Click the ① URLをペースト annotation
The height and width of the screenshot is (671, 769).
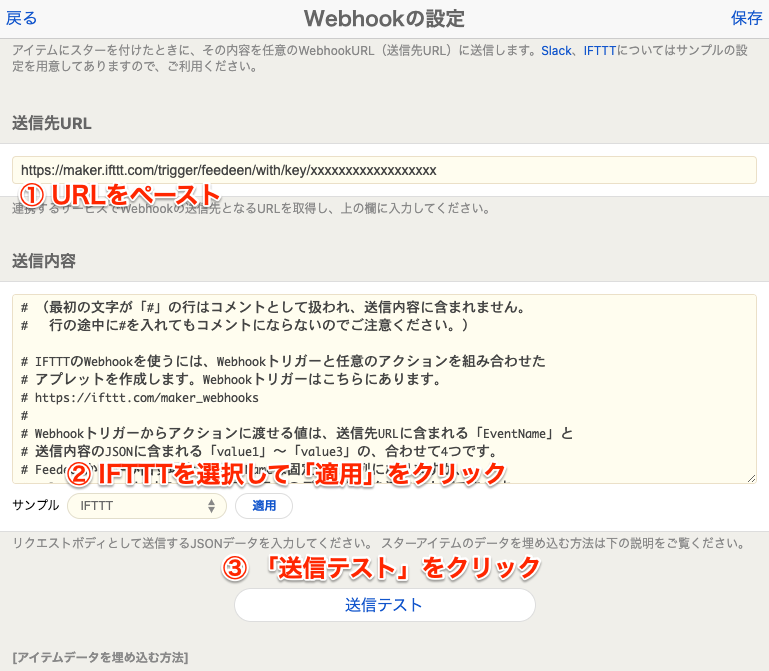pos(120,194)
